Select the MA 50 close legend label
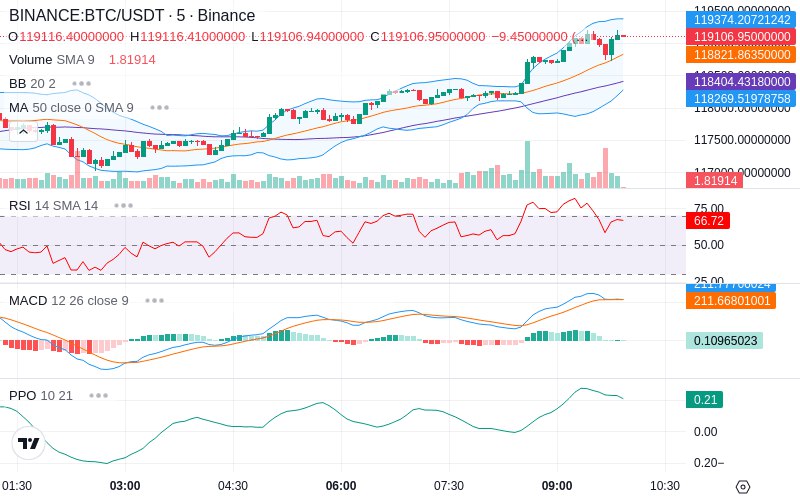Viewport: 800px width, 500px height. click(x=71, y=108)
